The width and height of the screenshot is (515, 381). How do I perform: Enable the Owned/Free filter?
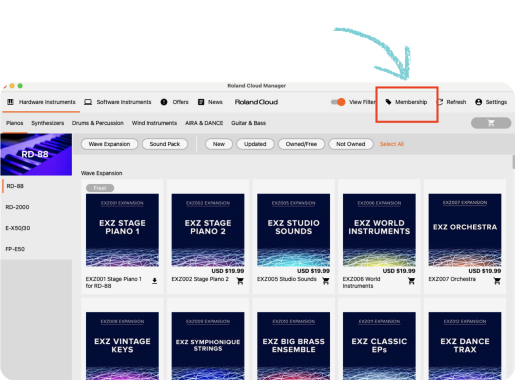[301, 144]
